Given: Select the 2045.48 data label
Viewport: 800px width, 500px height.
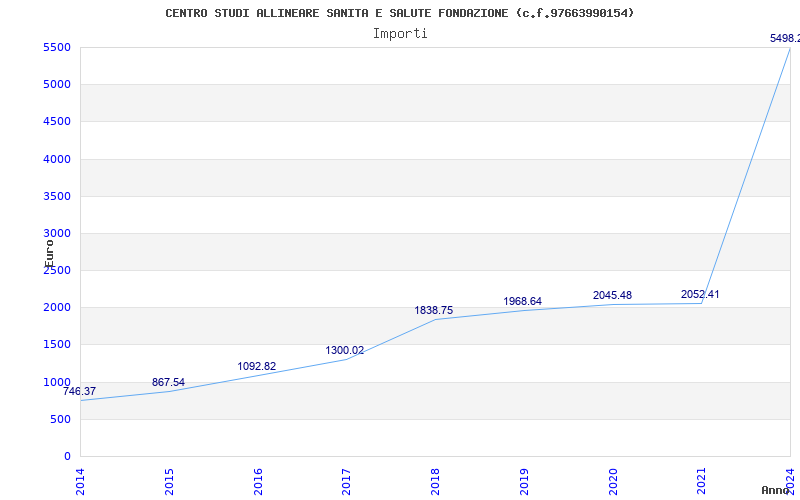Looking at the screenshot, I should [x=612, y=295].
